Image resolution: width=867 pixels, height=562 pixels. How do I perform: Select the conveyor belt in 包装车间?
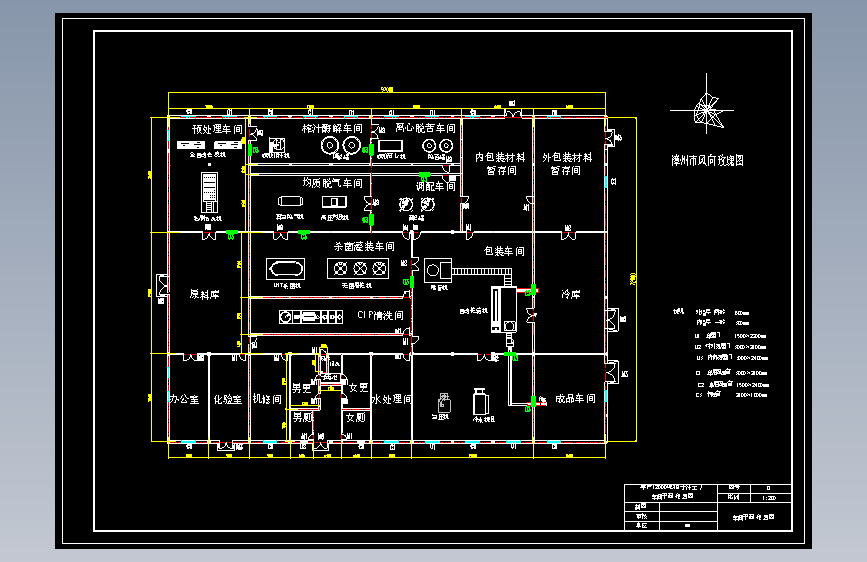click(x=482, y=272)
